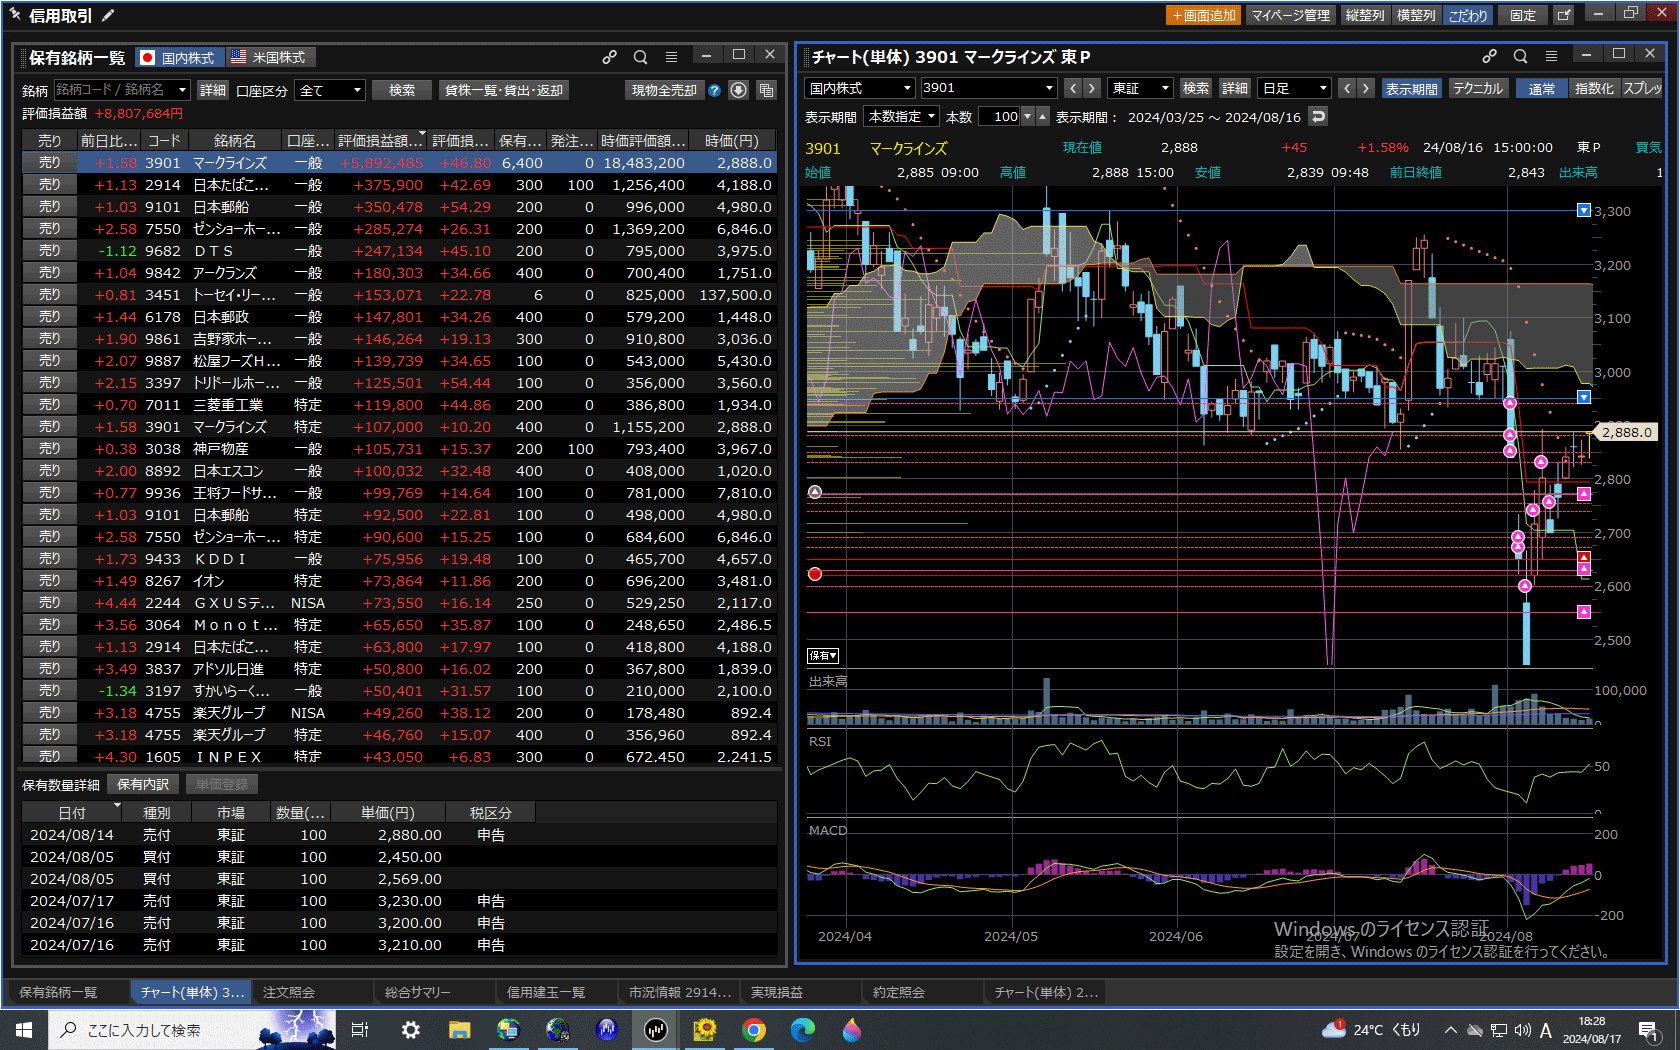Click テクニカル button in chart toolbar

pos(1477,88)
